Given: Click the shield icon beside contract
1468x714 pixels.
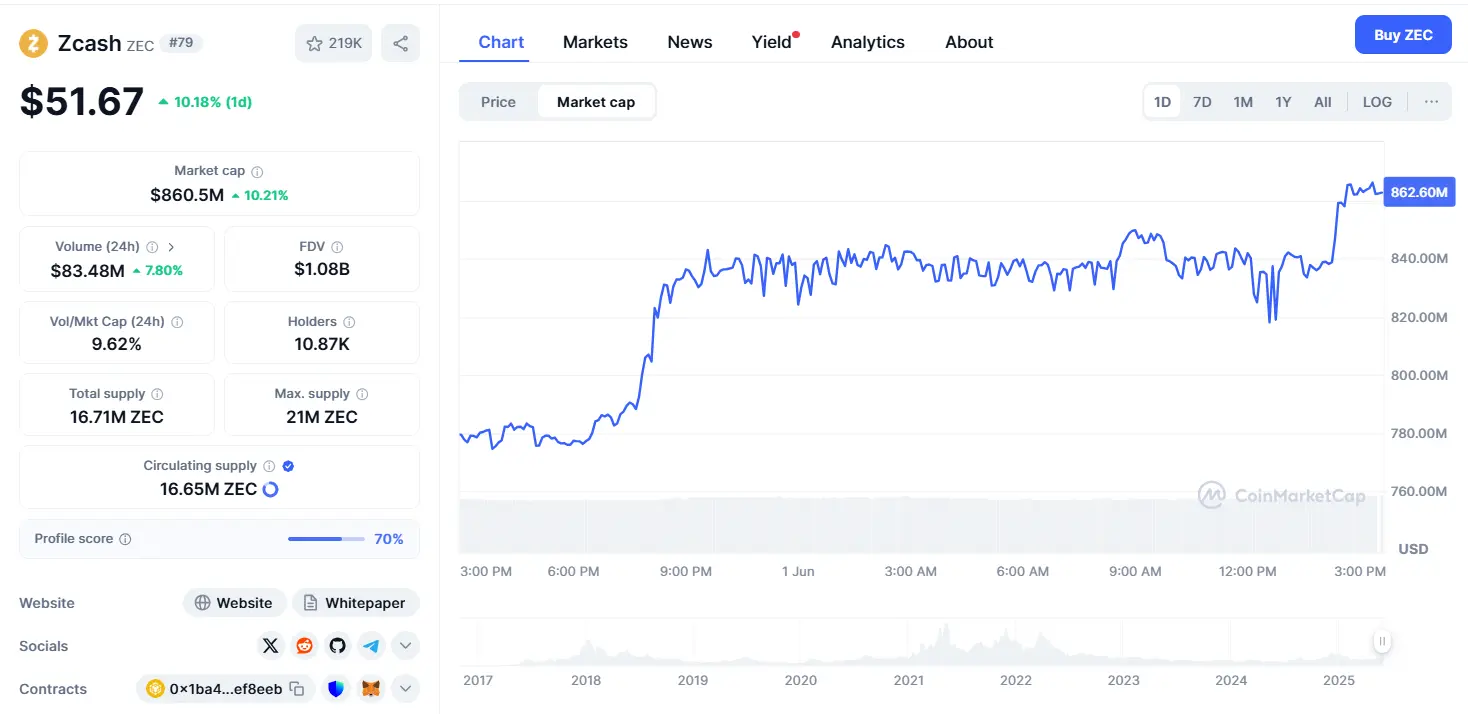Looking at the screenshot, I should [337, 689].
